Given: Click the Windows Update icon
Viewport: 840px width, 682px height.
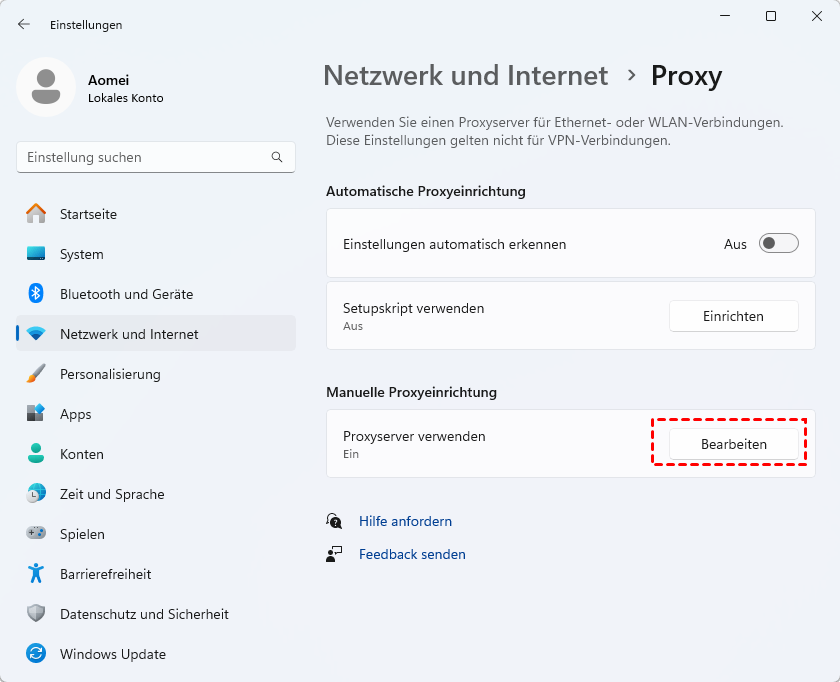Looking at the screenshot, I should (x=36, y=654).
